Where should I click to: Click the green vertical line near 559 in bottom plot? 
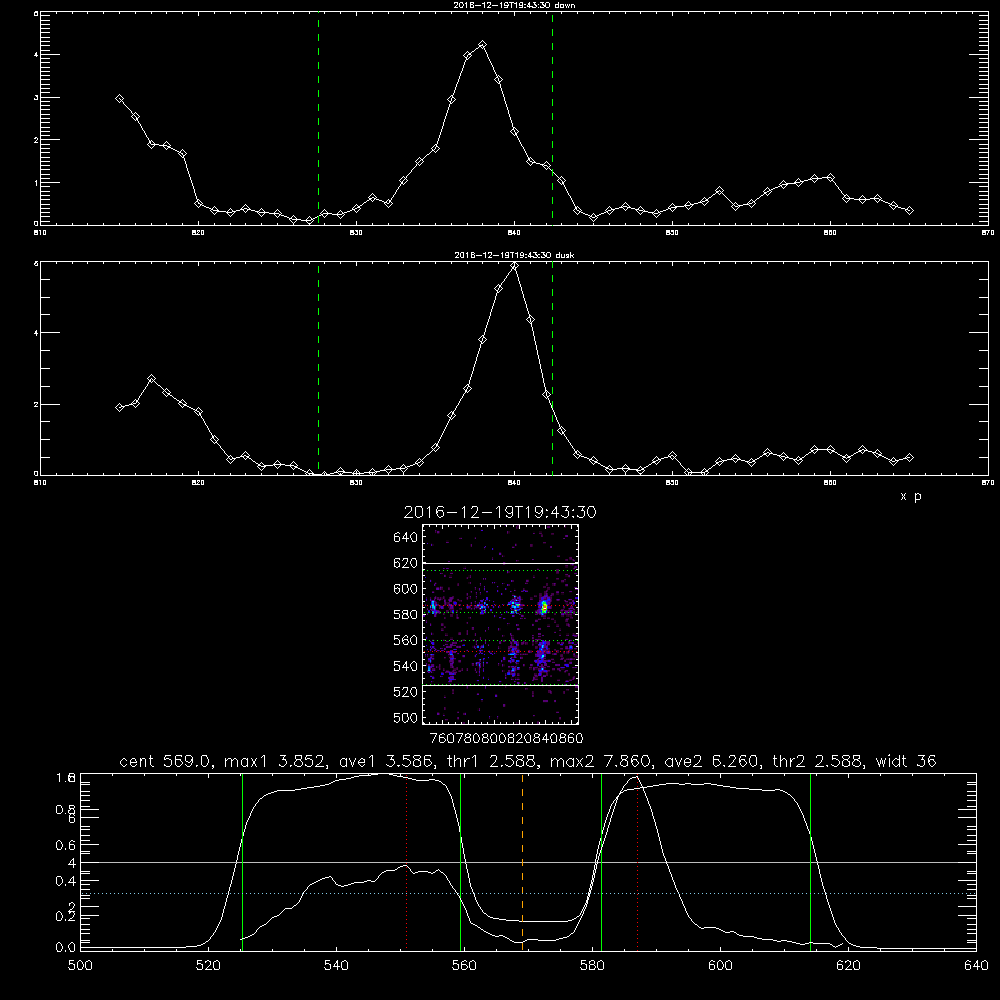(x=460, y=861)
